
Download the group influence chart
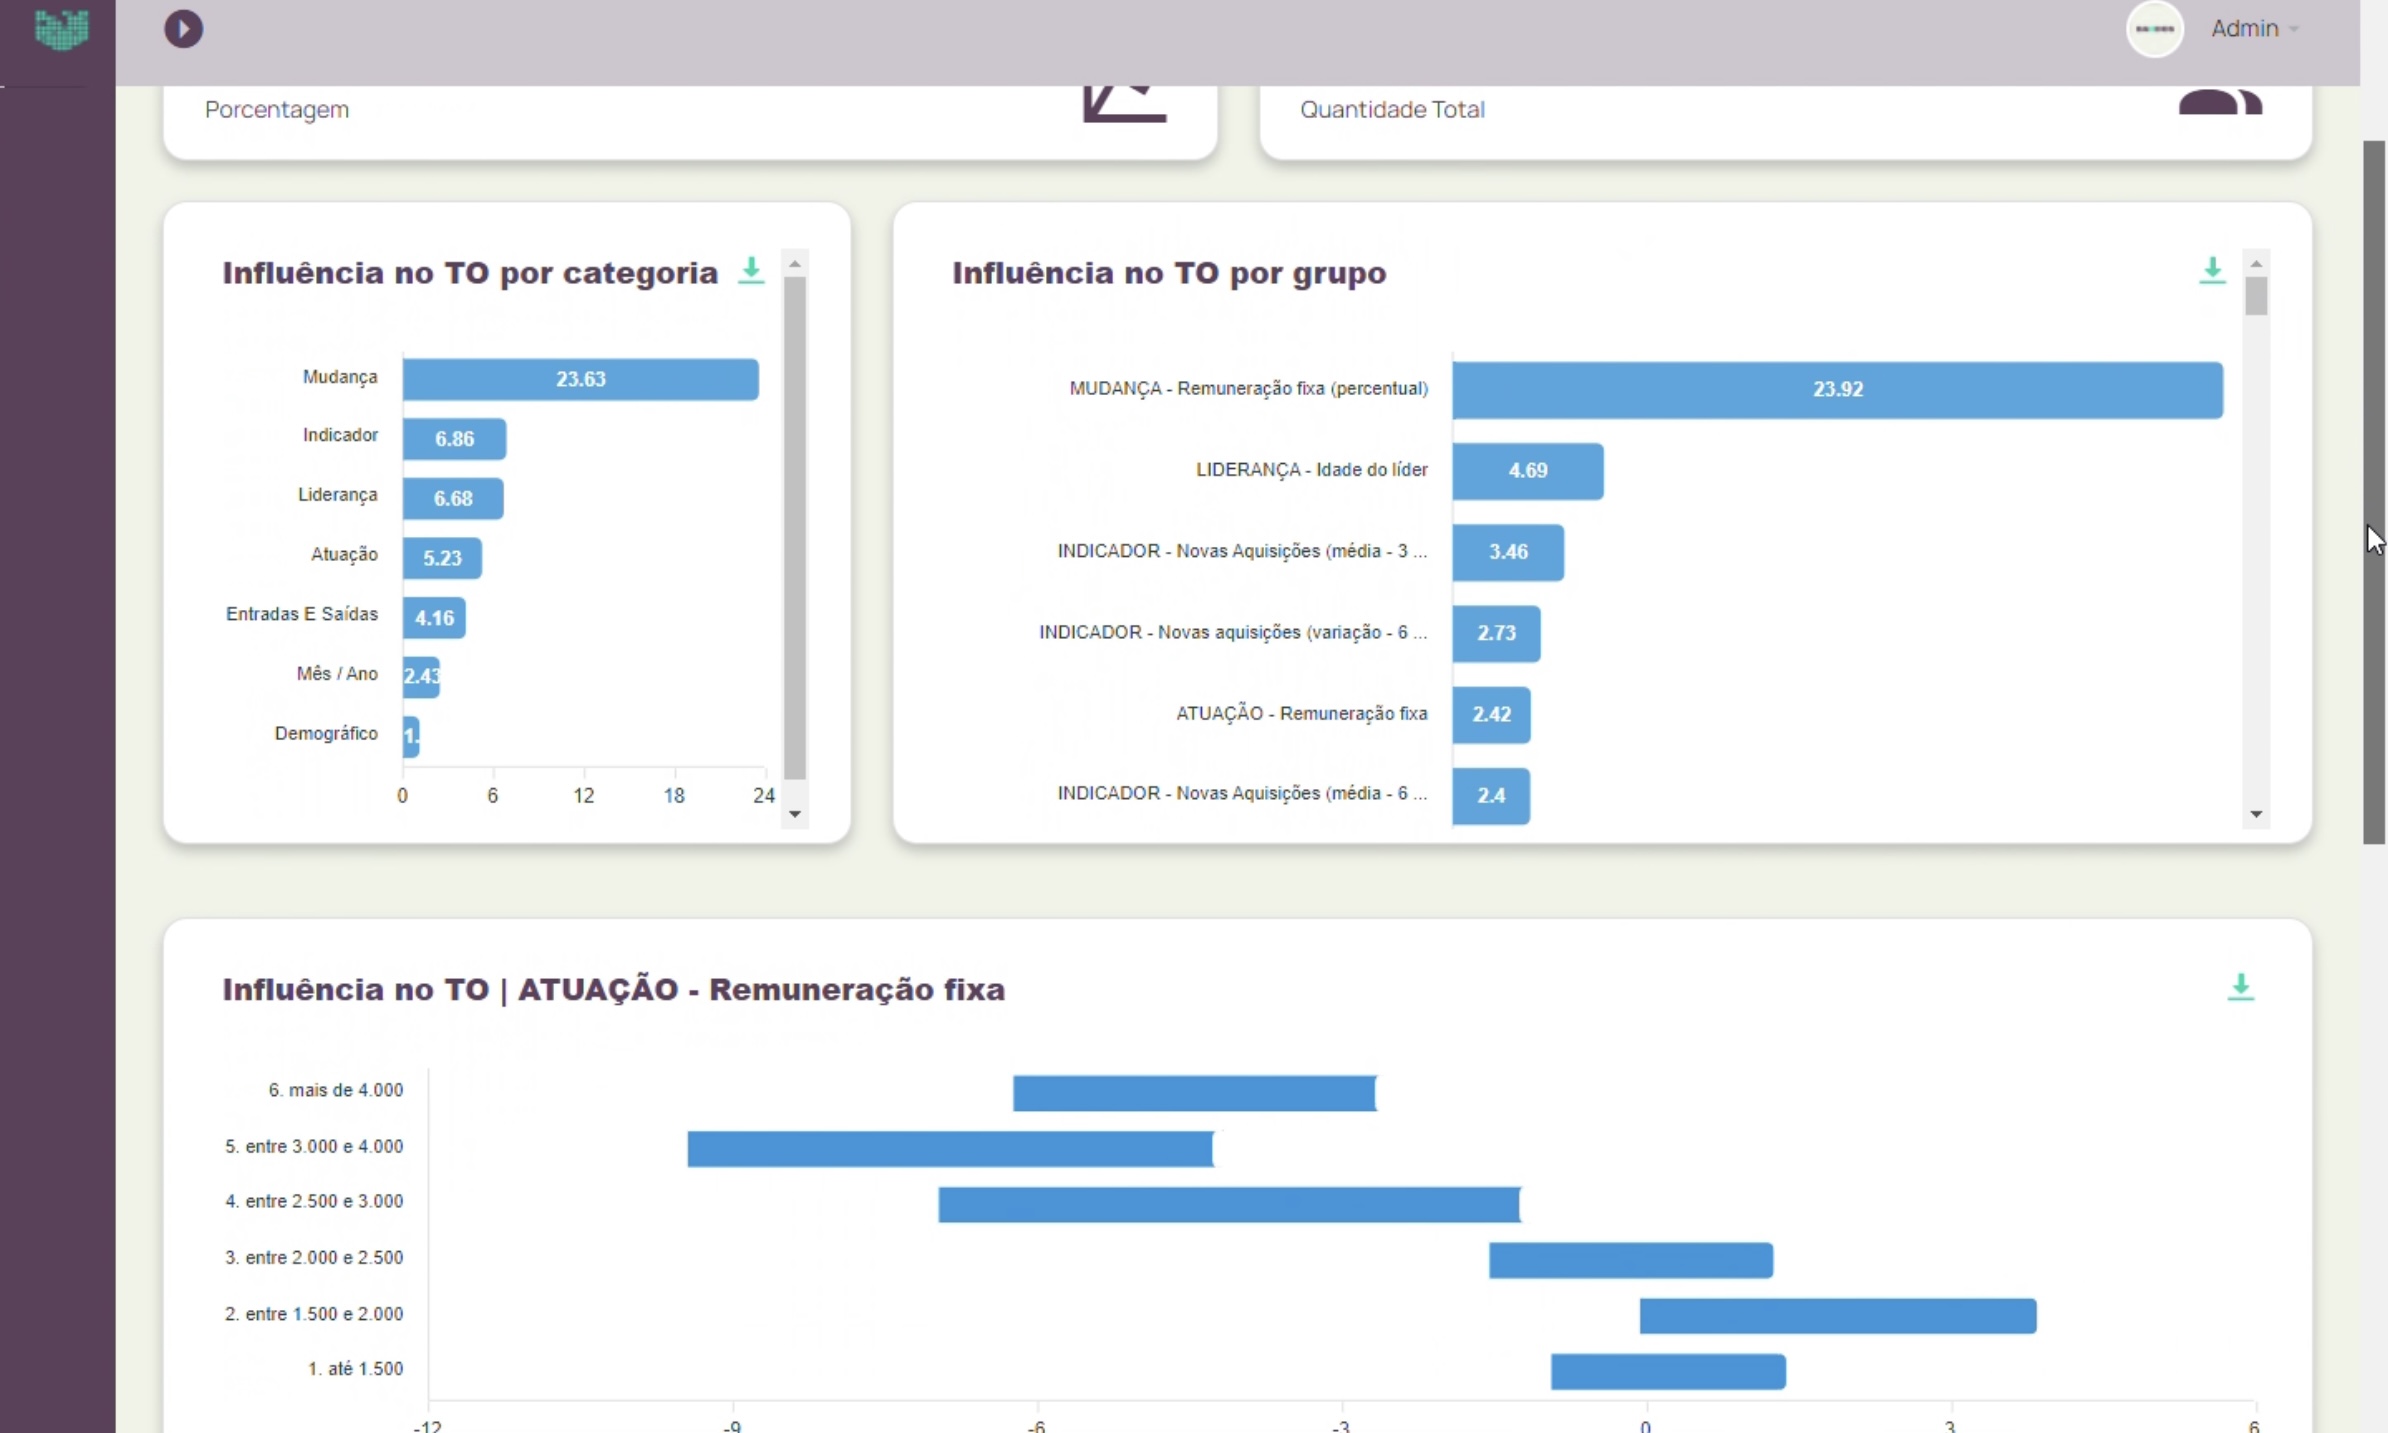2212,270
